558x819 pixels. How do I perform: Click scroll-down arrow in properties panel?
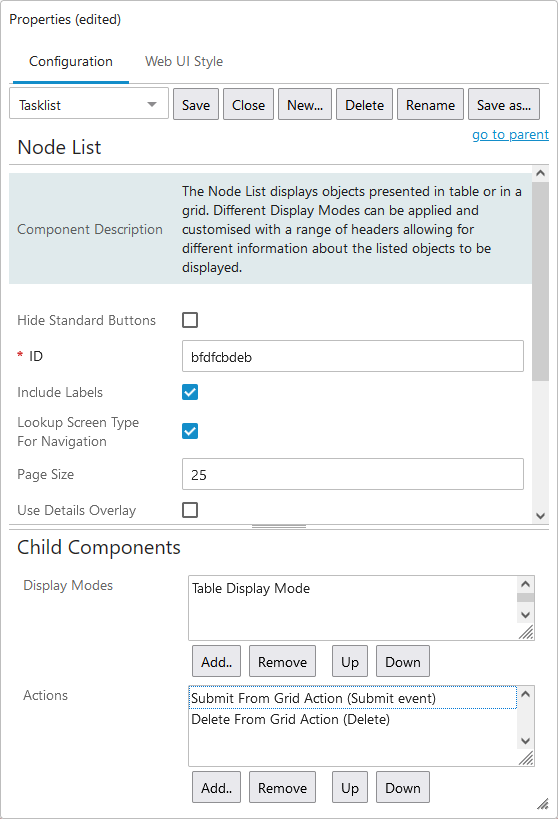click(541, 516)
